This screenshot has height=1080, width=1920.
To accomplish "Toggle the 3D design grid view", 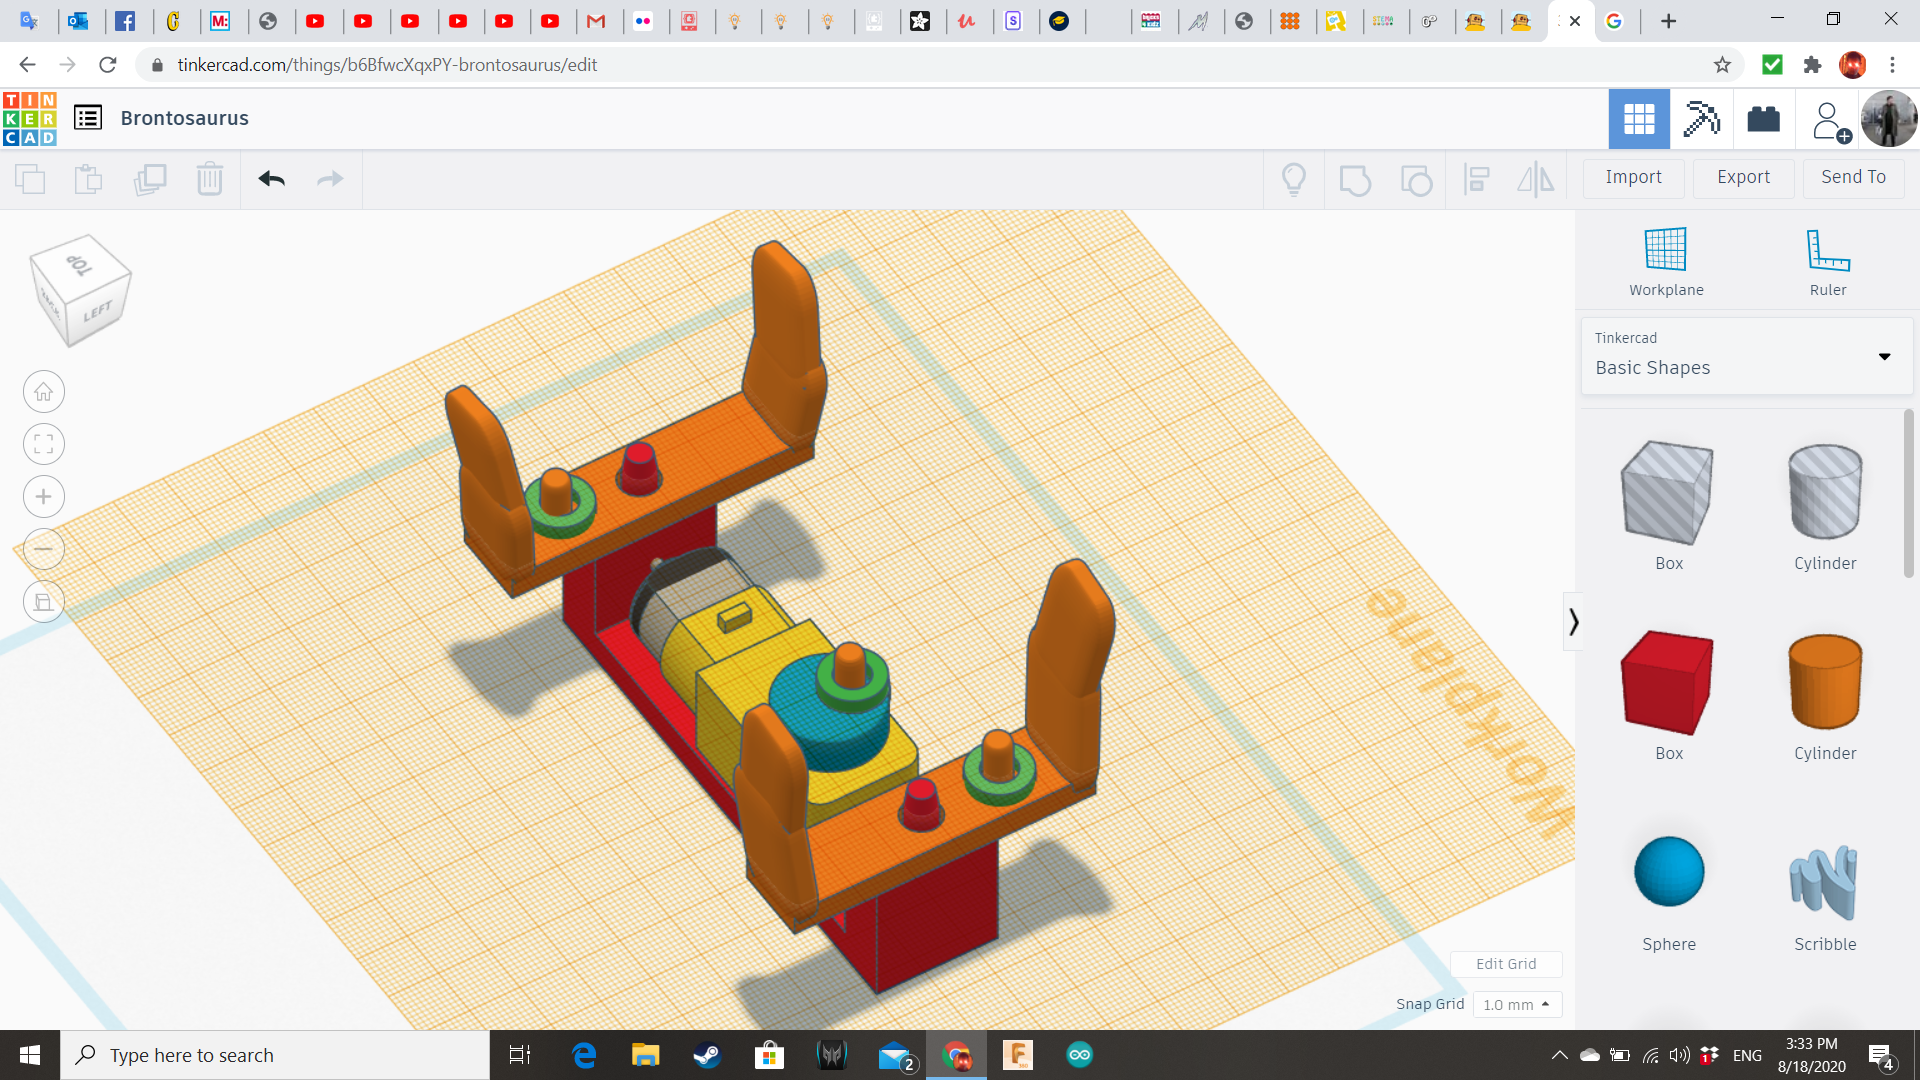I will point(1638,118).
